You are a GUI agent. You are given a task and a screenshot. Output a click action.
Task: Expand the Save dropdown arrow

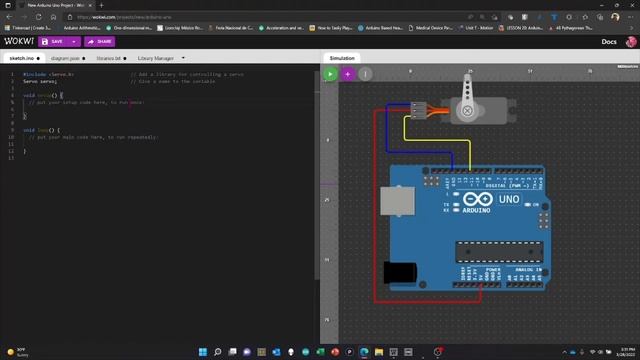pos(74,42)
